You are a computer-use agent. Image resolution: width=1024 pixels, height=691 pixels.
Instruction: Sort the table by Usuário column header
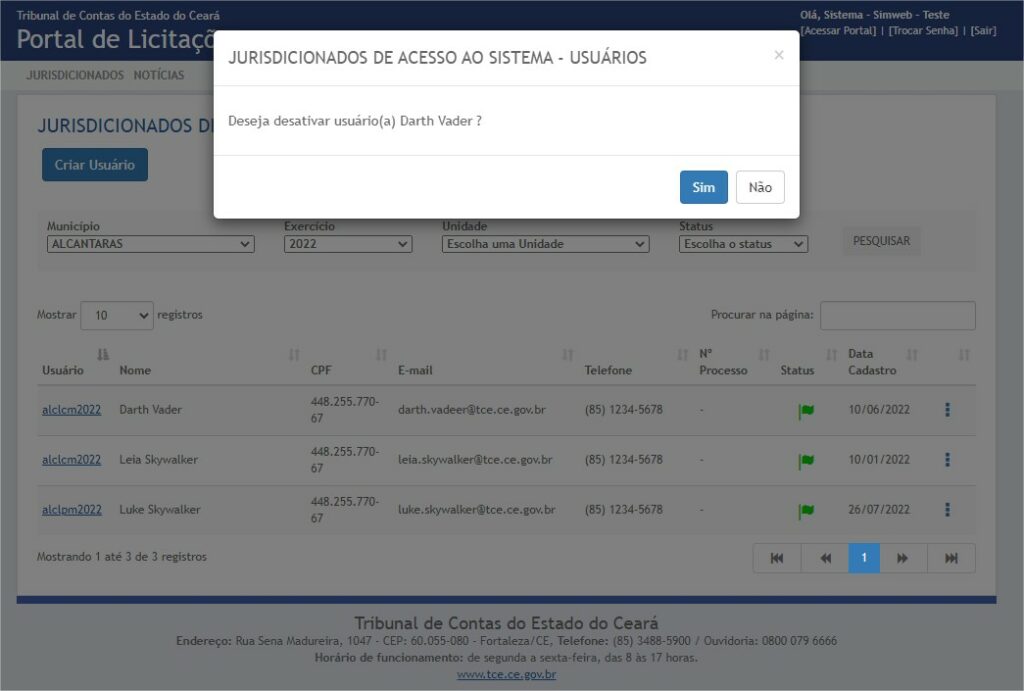[63, 370]
